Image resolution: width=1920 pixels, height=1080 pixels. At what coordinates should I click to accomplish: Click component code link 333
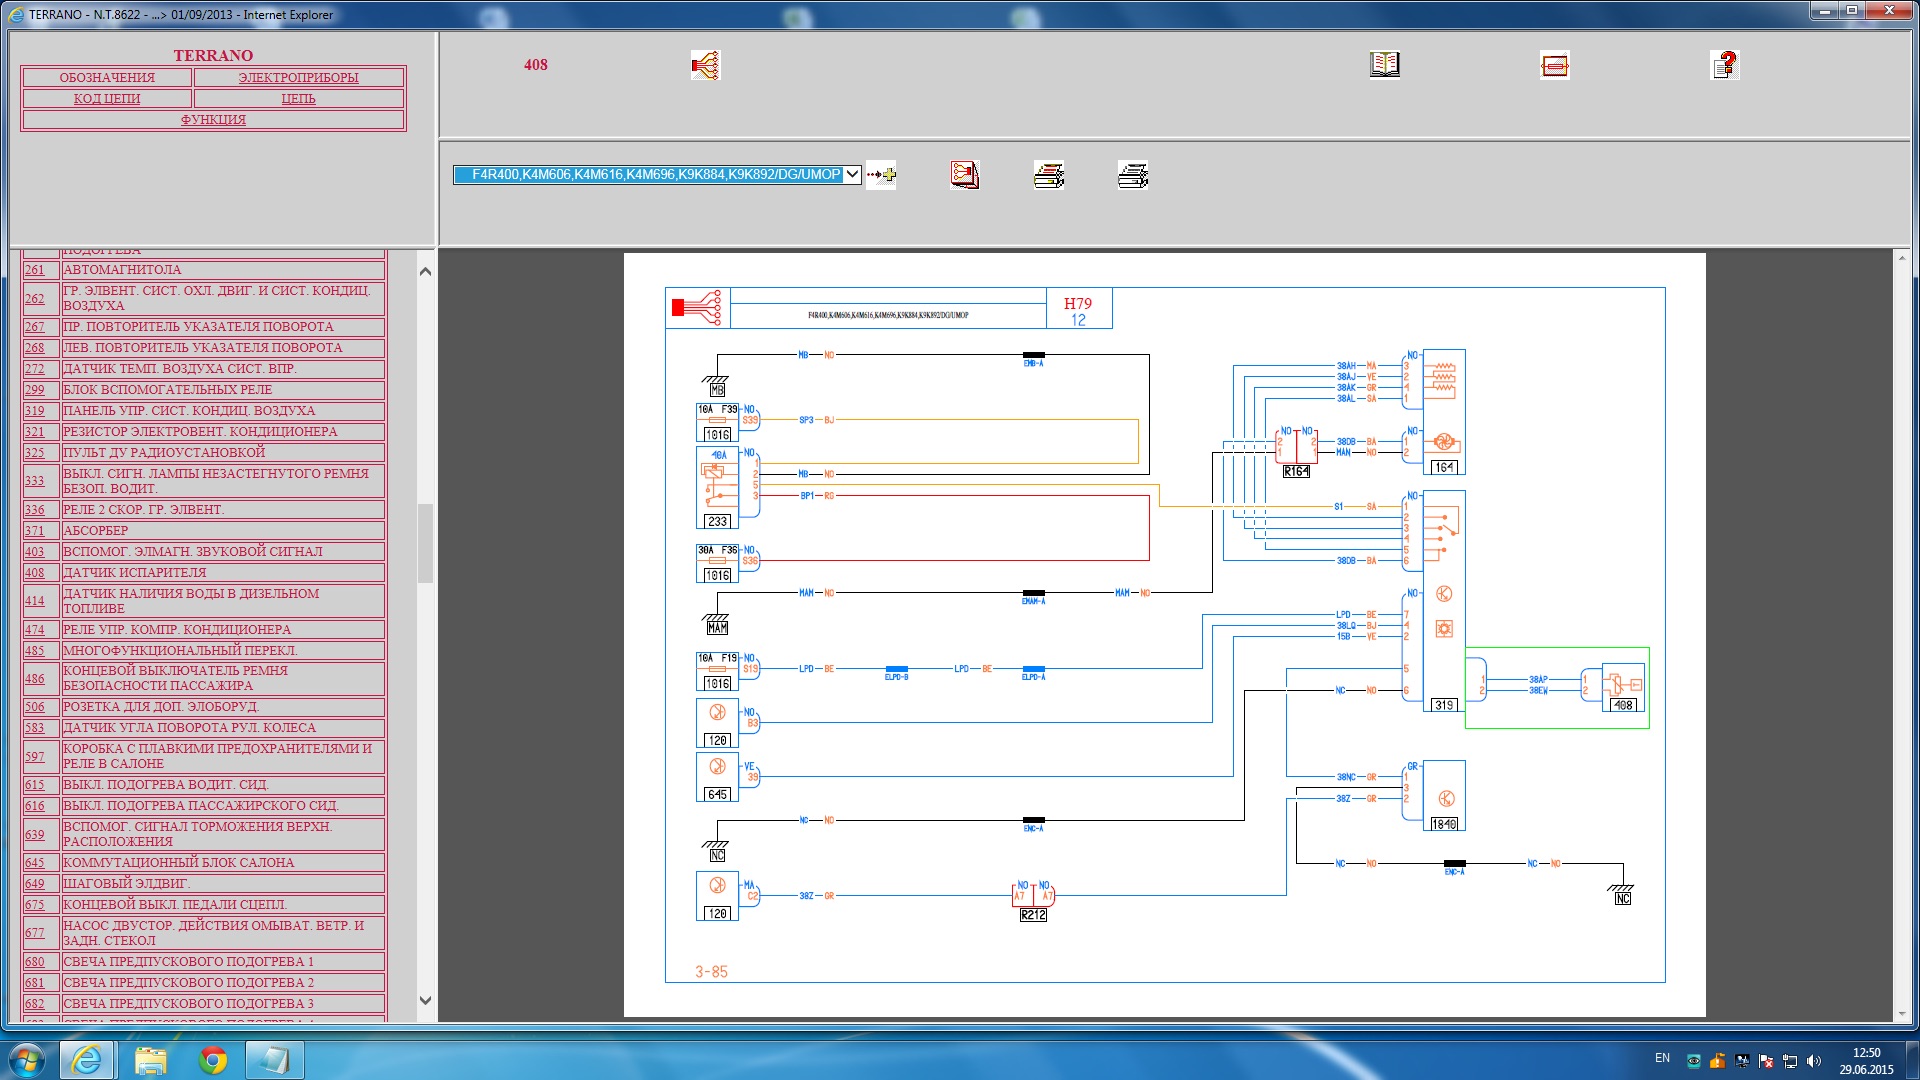tap(35, 481)
